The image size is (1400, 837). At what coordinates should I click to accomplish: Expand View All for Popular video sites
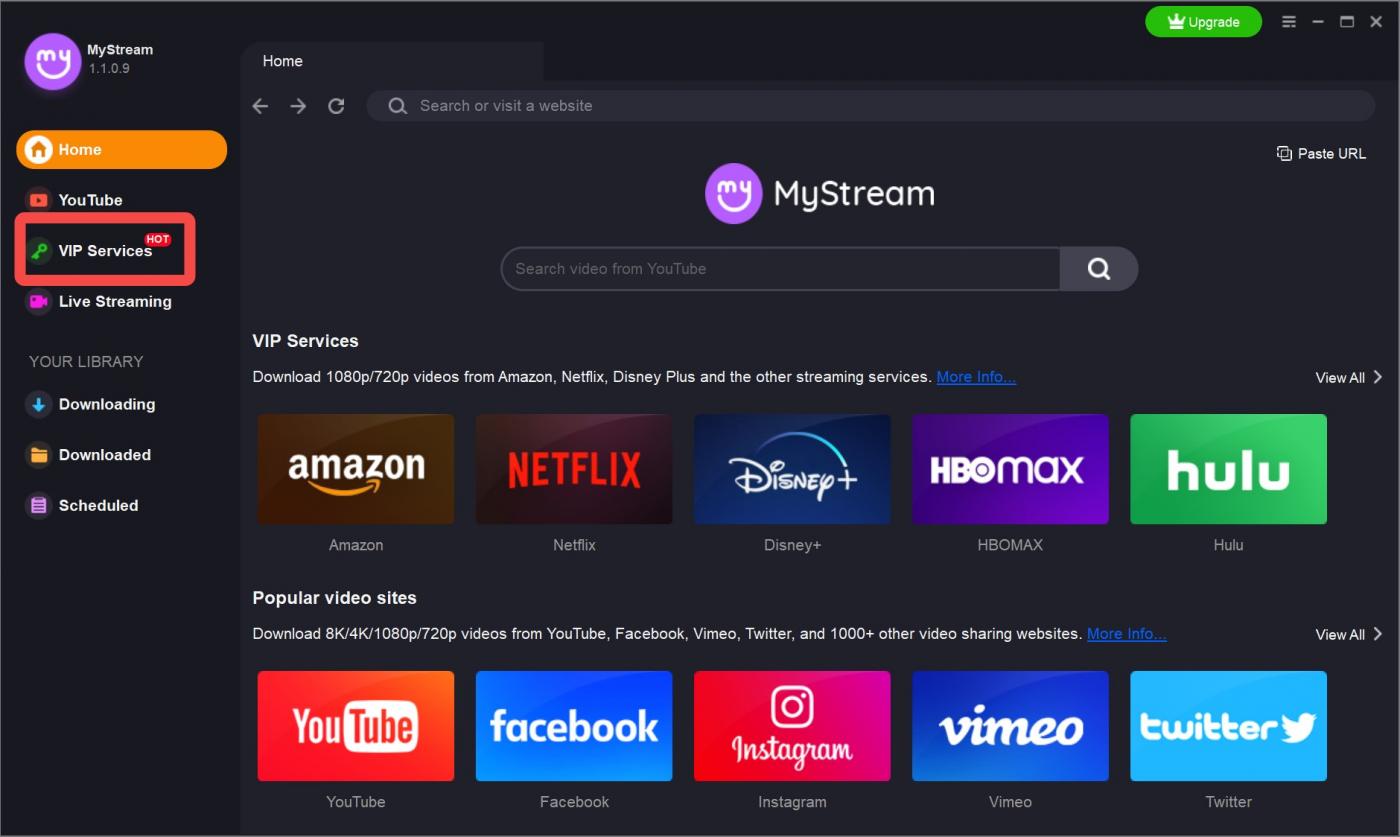(1348, 635)
